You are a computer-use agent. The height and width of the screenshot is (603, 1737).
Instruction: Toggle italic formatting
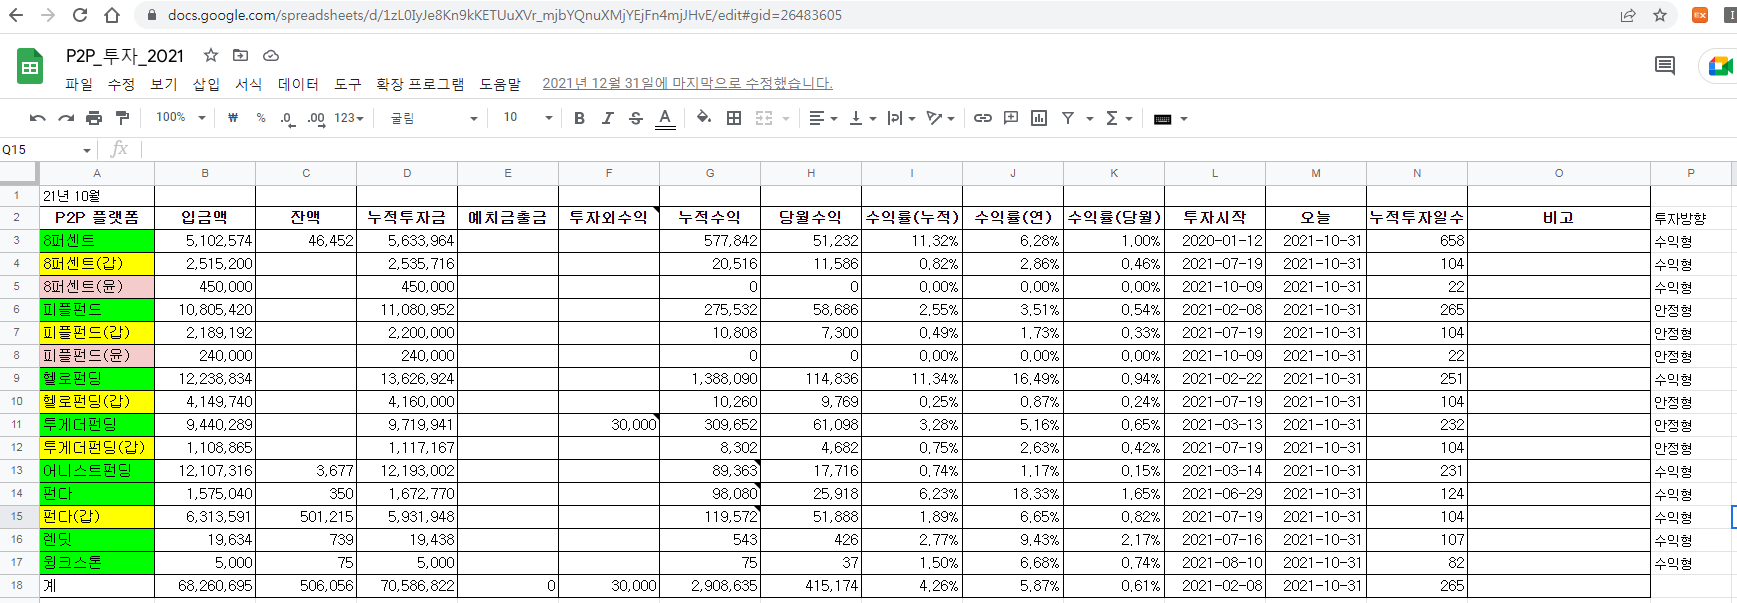(607, 118)
